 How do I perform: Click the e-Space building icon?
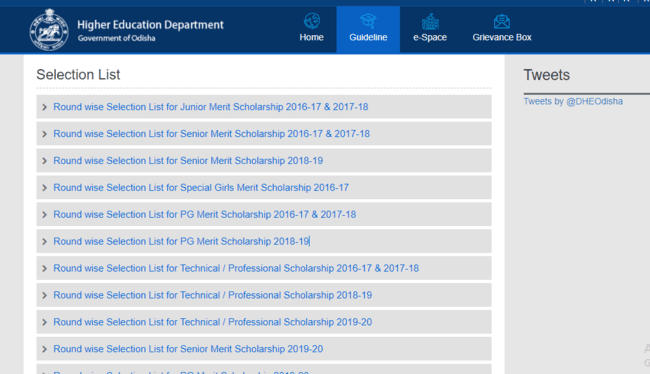(x=430, y=21)
